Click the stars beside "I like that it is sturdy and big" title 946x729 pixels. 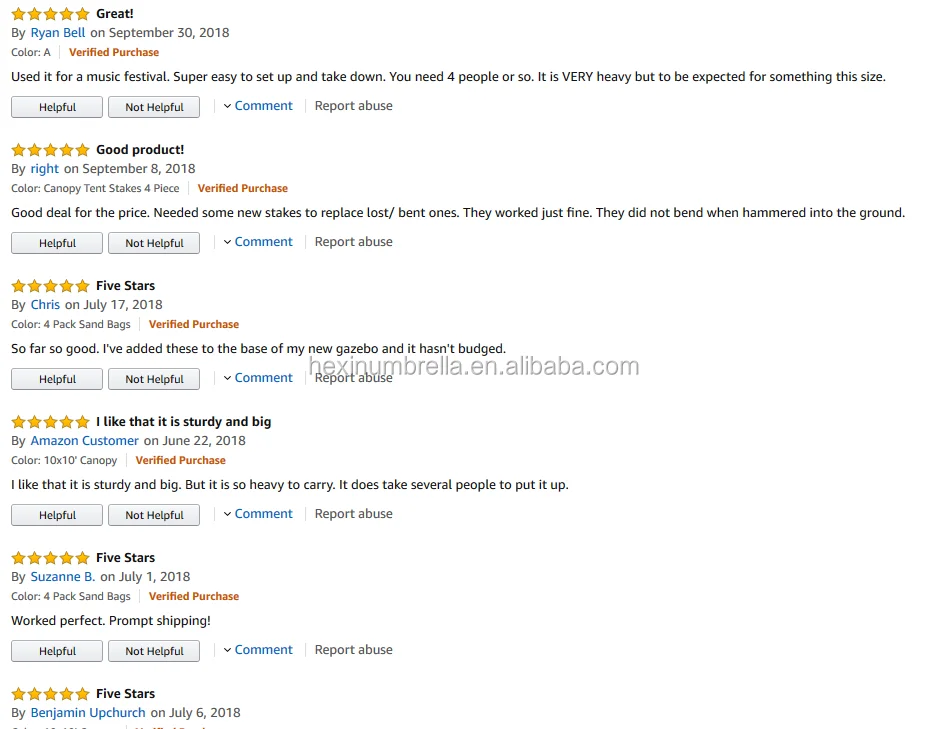(x=50, y=422)
